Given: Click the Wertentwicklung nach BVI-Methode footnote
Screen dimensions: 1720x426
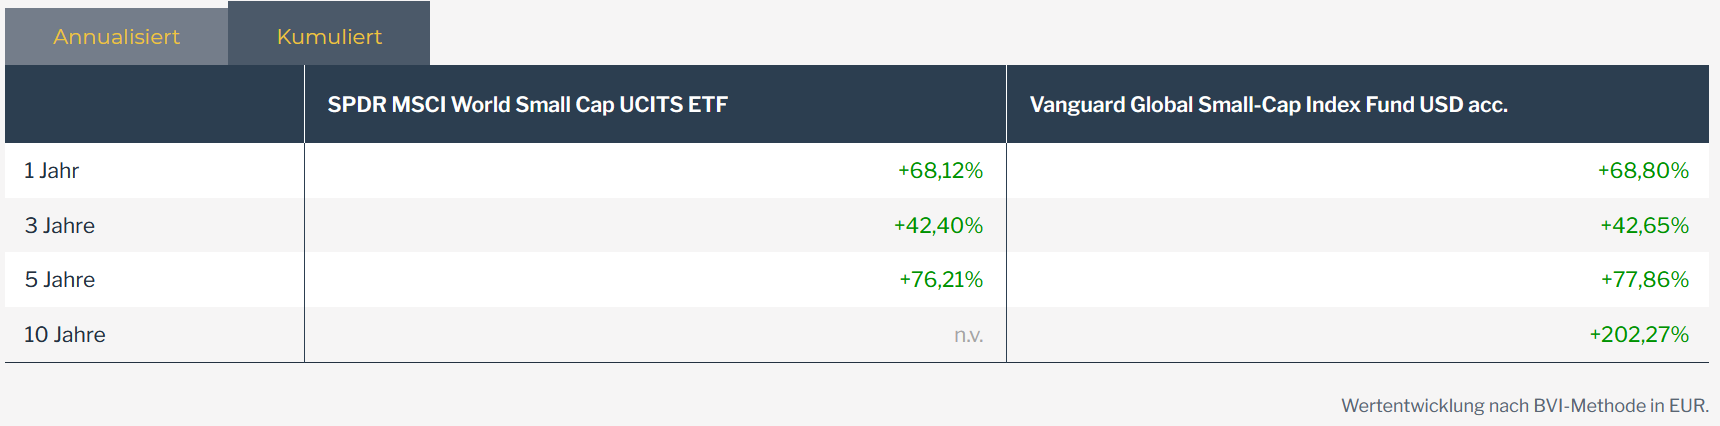Looking at the screenshot, I should pyautogui.click(x=1524, y=406).
